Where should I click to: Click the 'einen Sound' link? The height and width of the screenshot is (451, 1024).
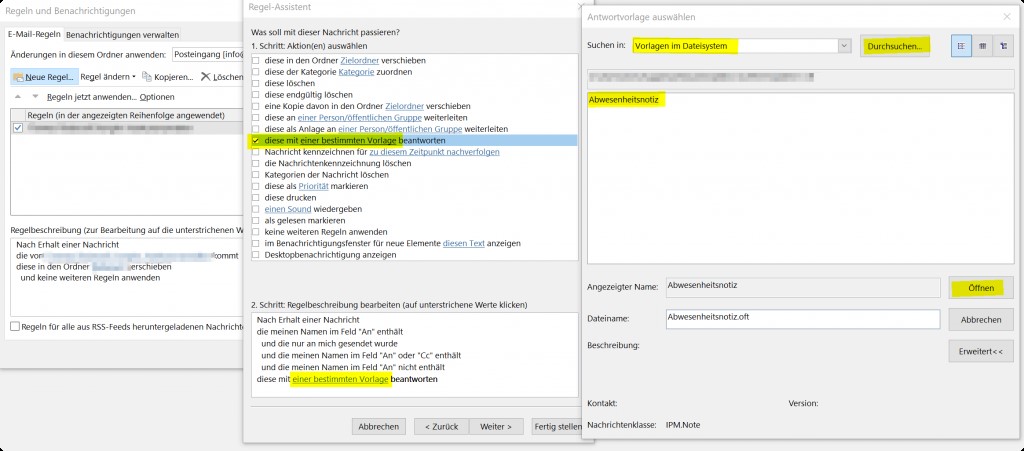click(288, 209)
